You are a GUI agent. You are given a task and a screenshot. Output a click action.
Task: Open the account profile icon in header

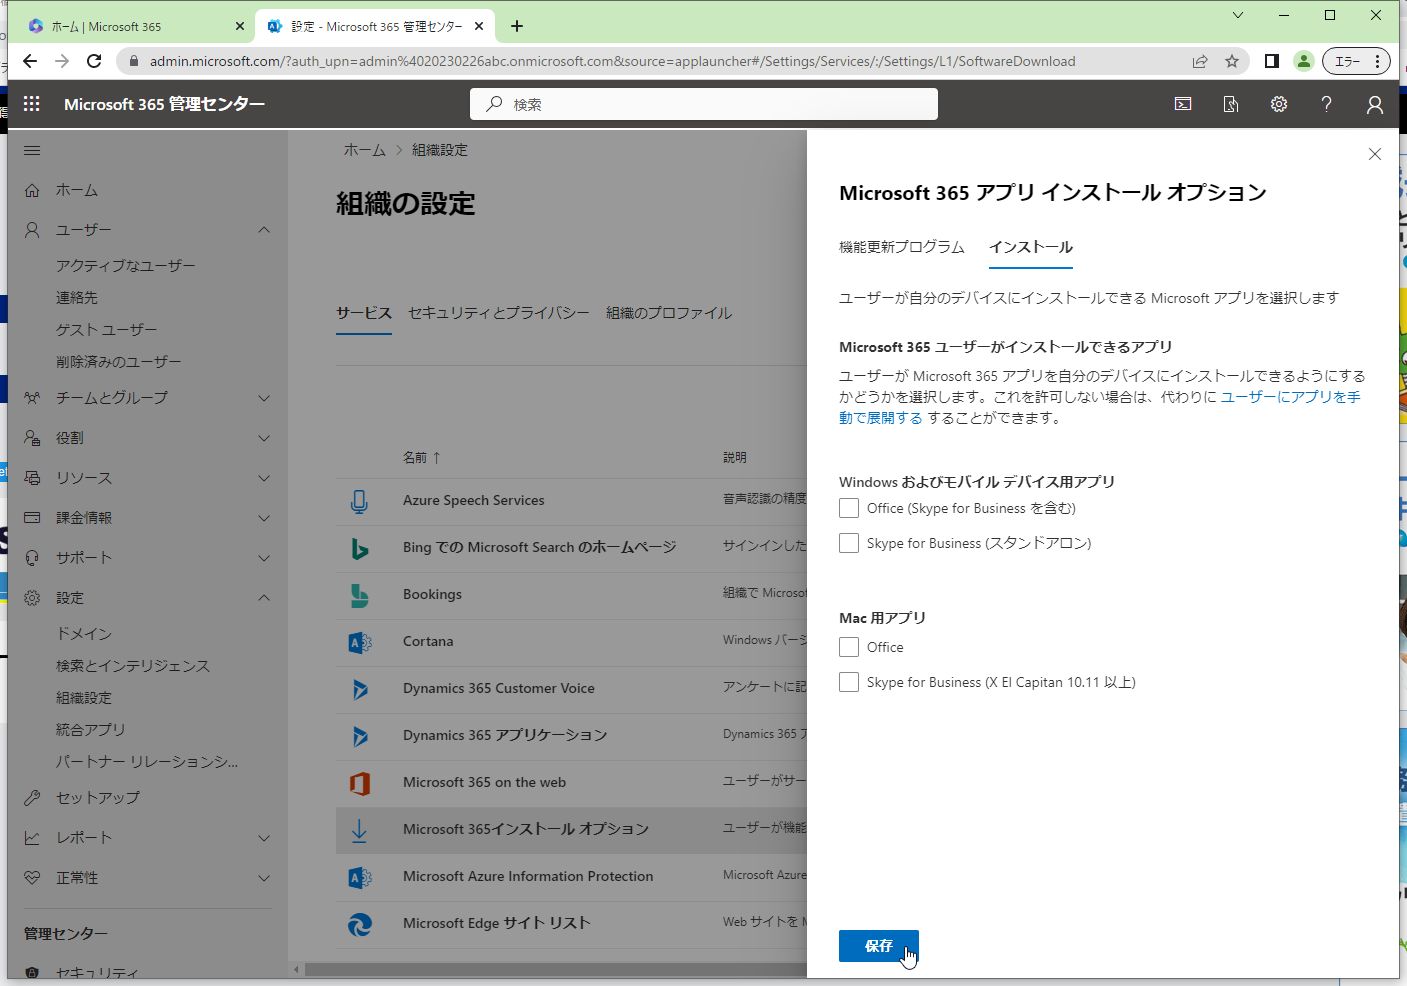tap(1375, 104)
